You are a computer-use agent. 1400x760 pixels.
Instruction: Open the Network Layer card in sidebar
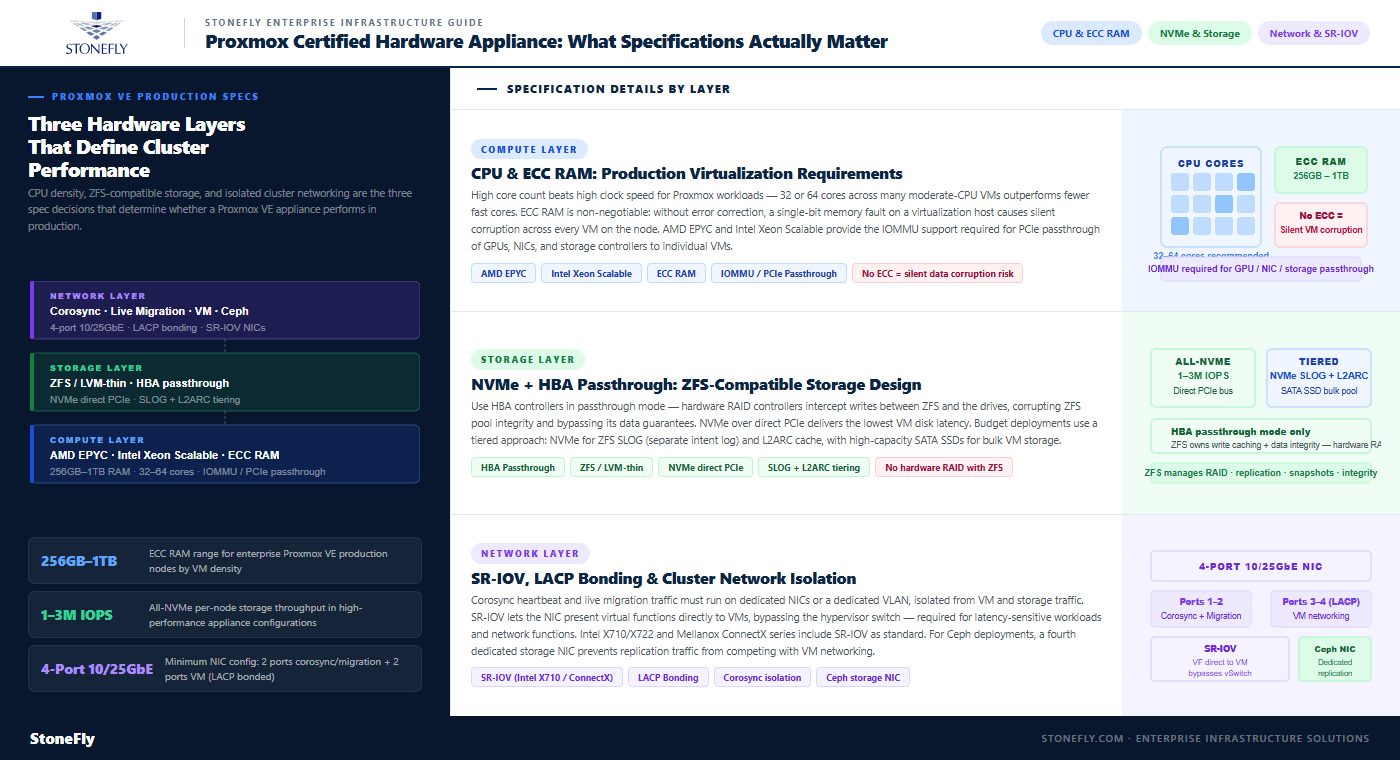(225, 311)
